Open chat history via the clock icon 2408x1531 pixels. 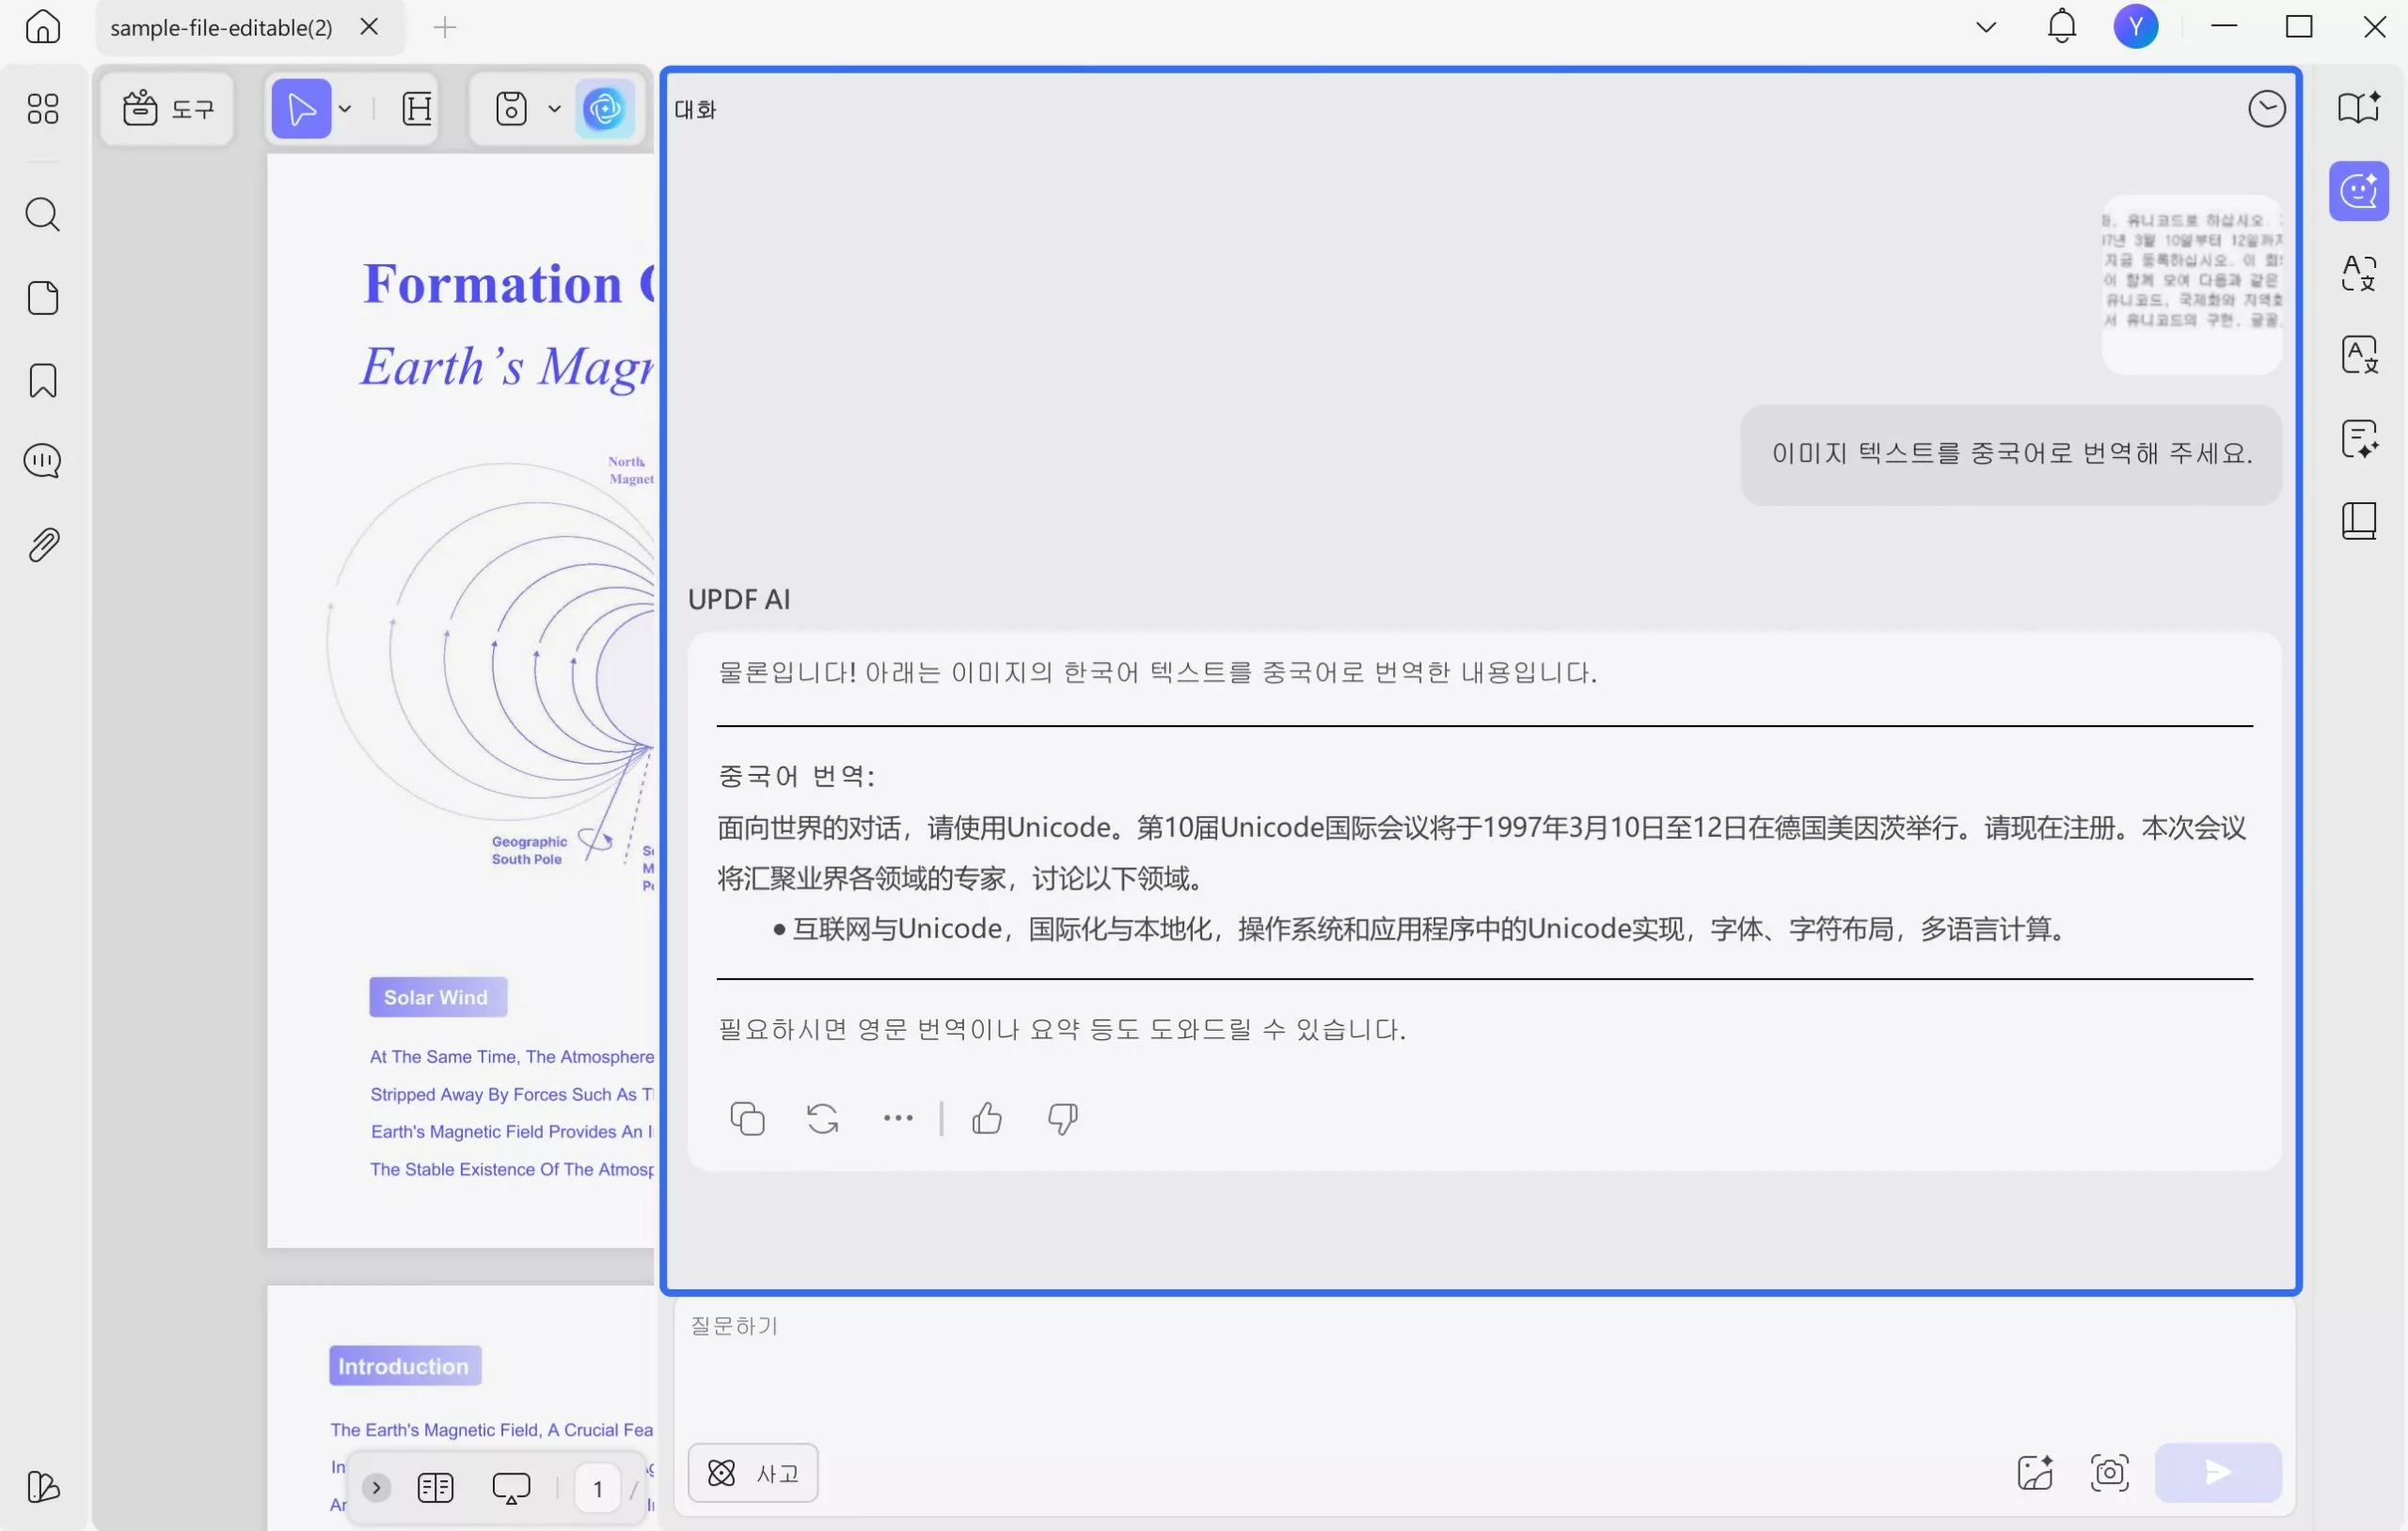[2267, 108]
